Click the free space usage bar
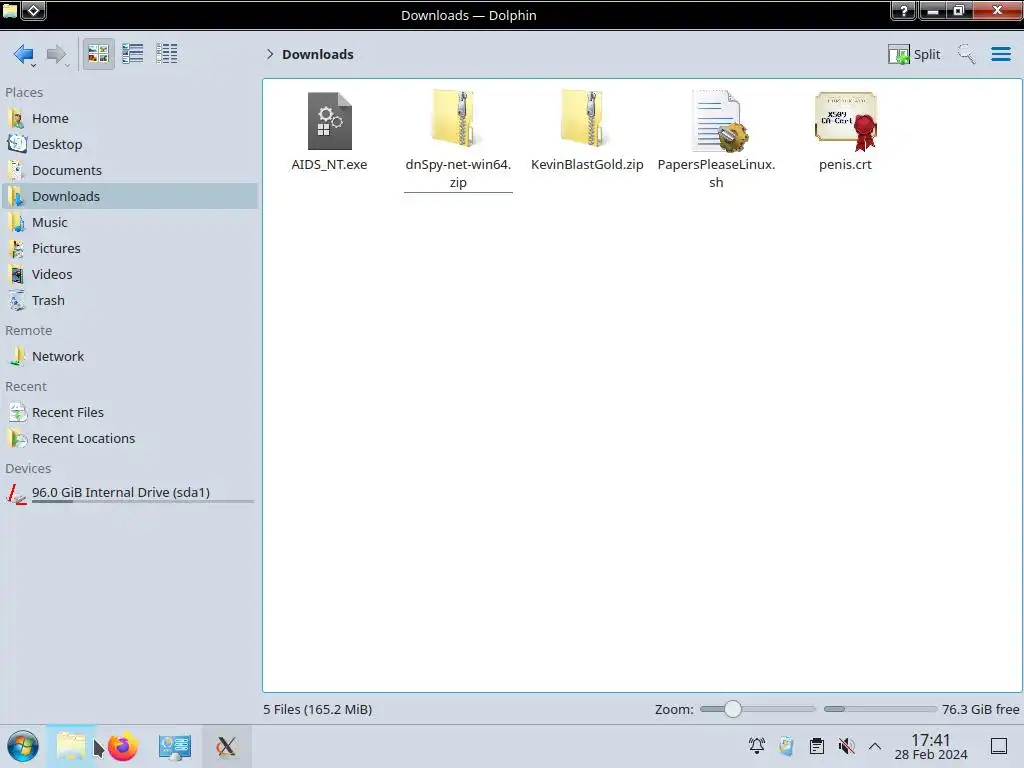 click(880, 709)
